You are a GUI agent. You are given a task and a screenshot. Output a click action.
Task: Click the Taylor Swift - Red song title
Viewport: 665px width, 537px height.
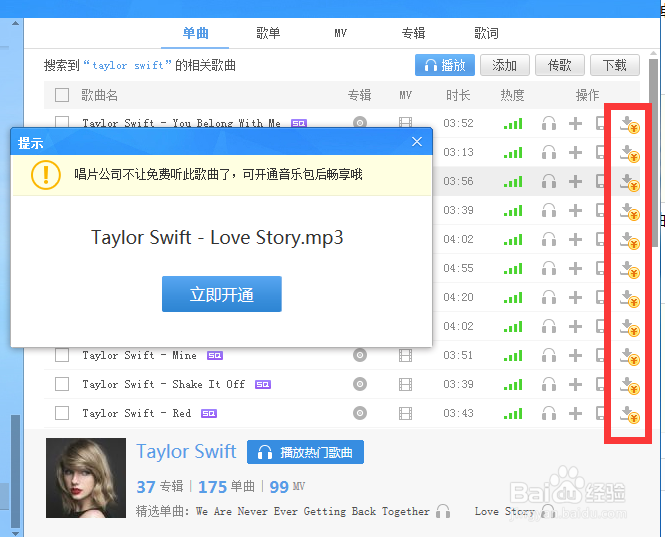click(137, 413)
